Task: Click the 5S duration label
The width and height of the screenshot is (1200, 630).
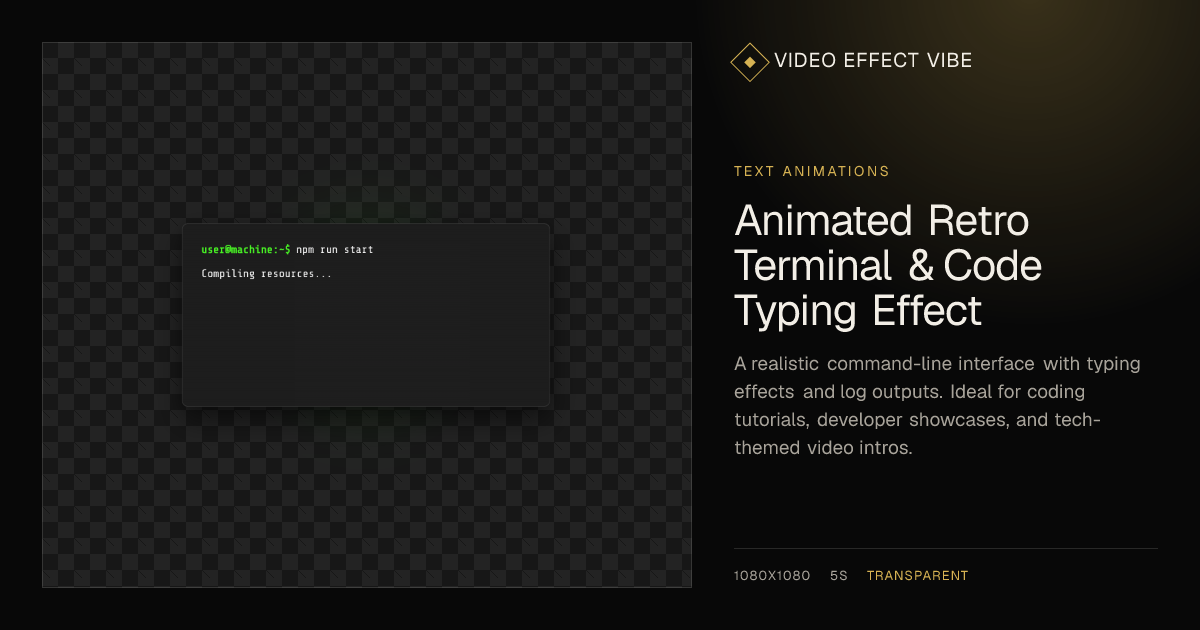Action: [839, 576]
